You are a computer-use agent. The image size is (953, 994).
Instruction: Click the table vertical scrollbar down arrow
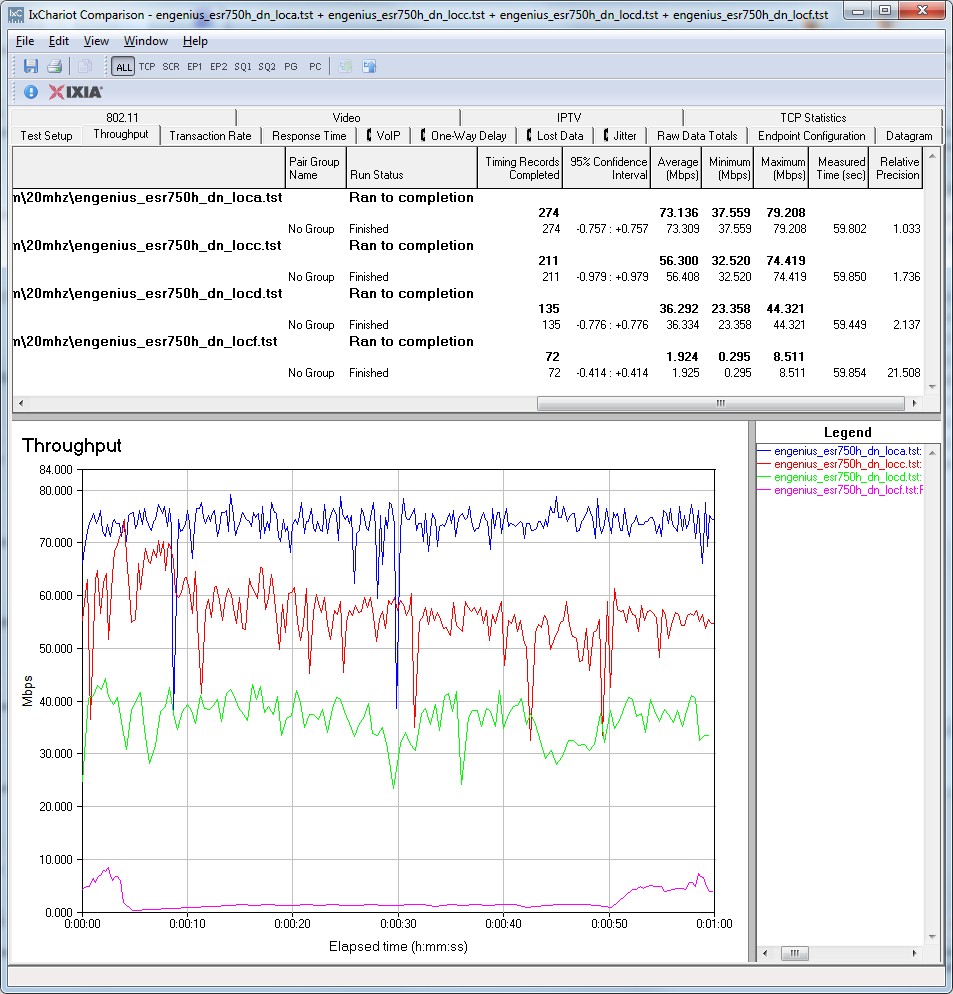(x=932, y=387)
